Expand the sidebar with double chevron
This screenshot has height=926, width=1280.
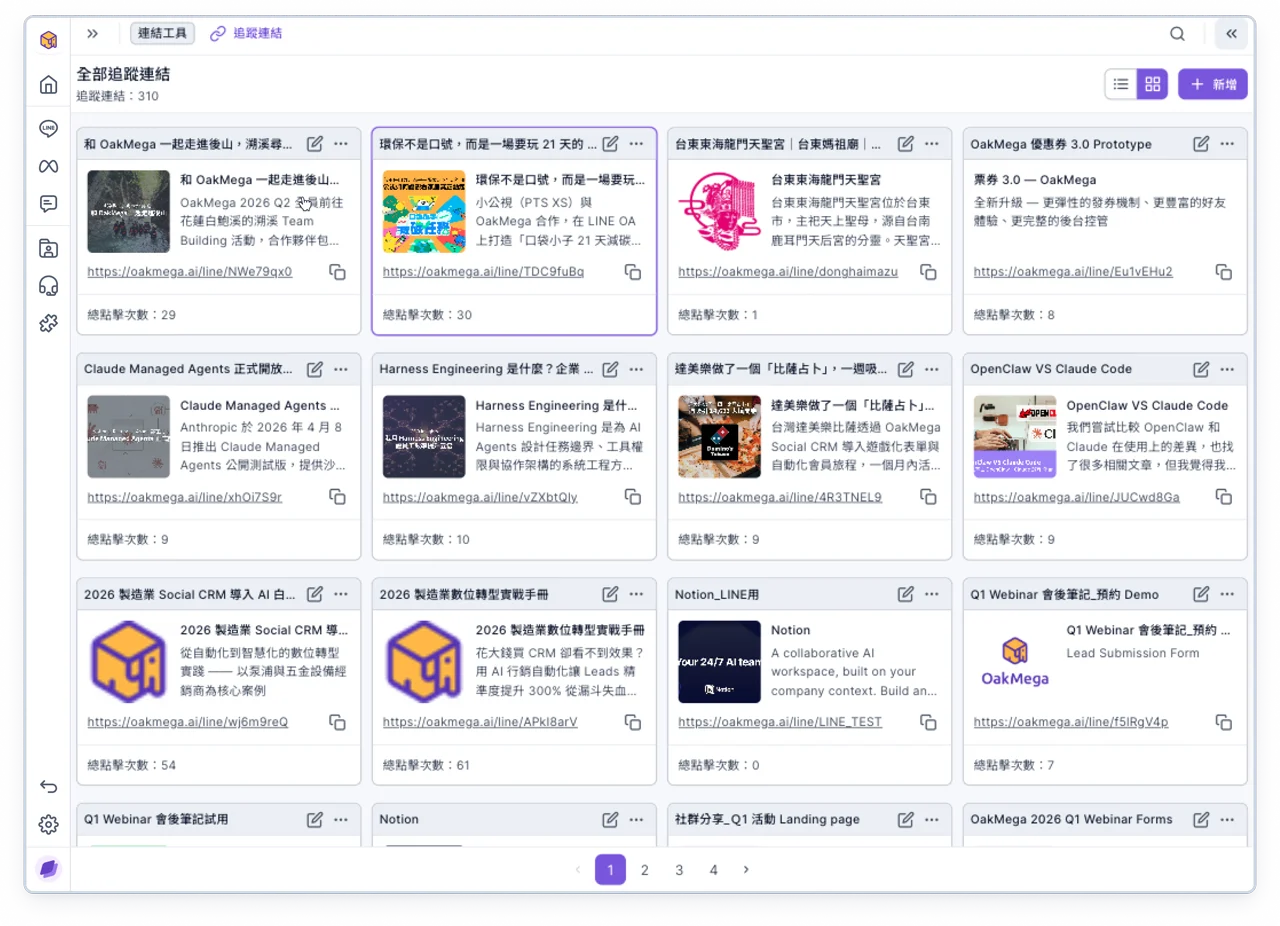click(x=93, y=33)
